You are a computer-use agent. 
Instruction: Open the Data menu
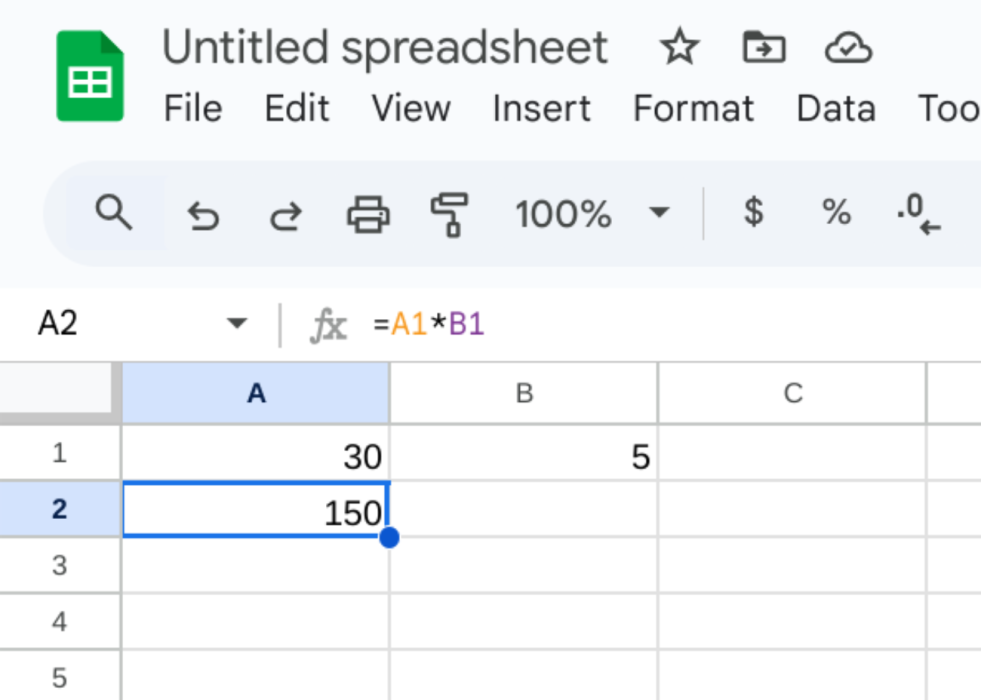(838, 108)
